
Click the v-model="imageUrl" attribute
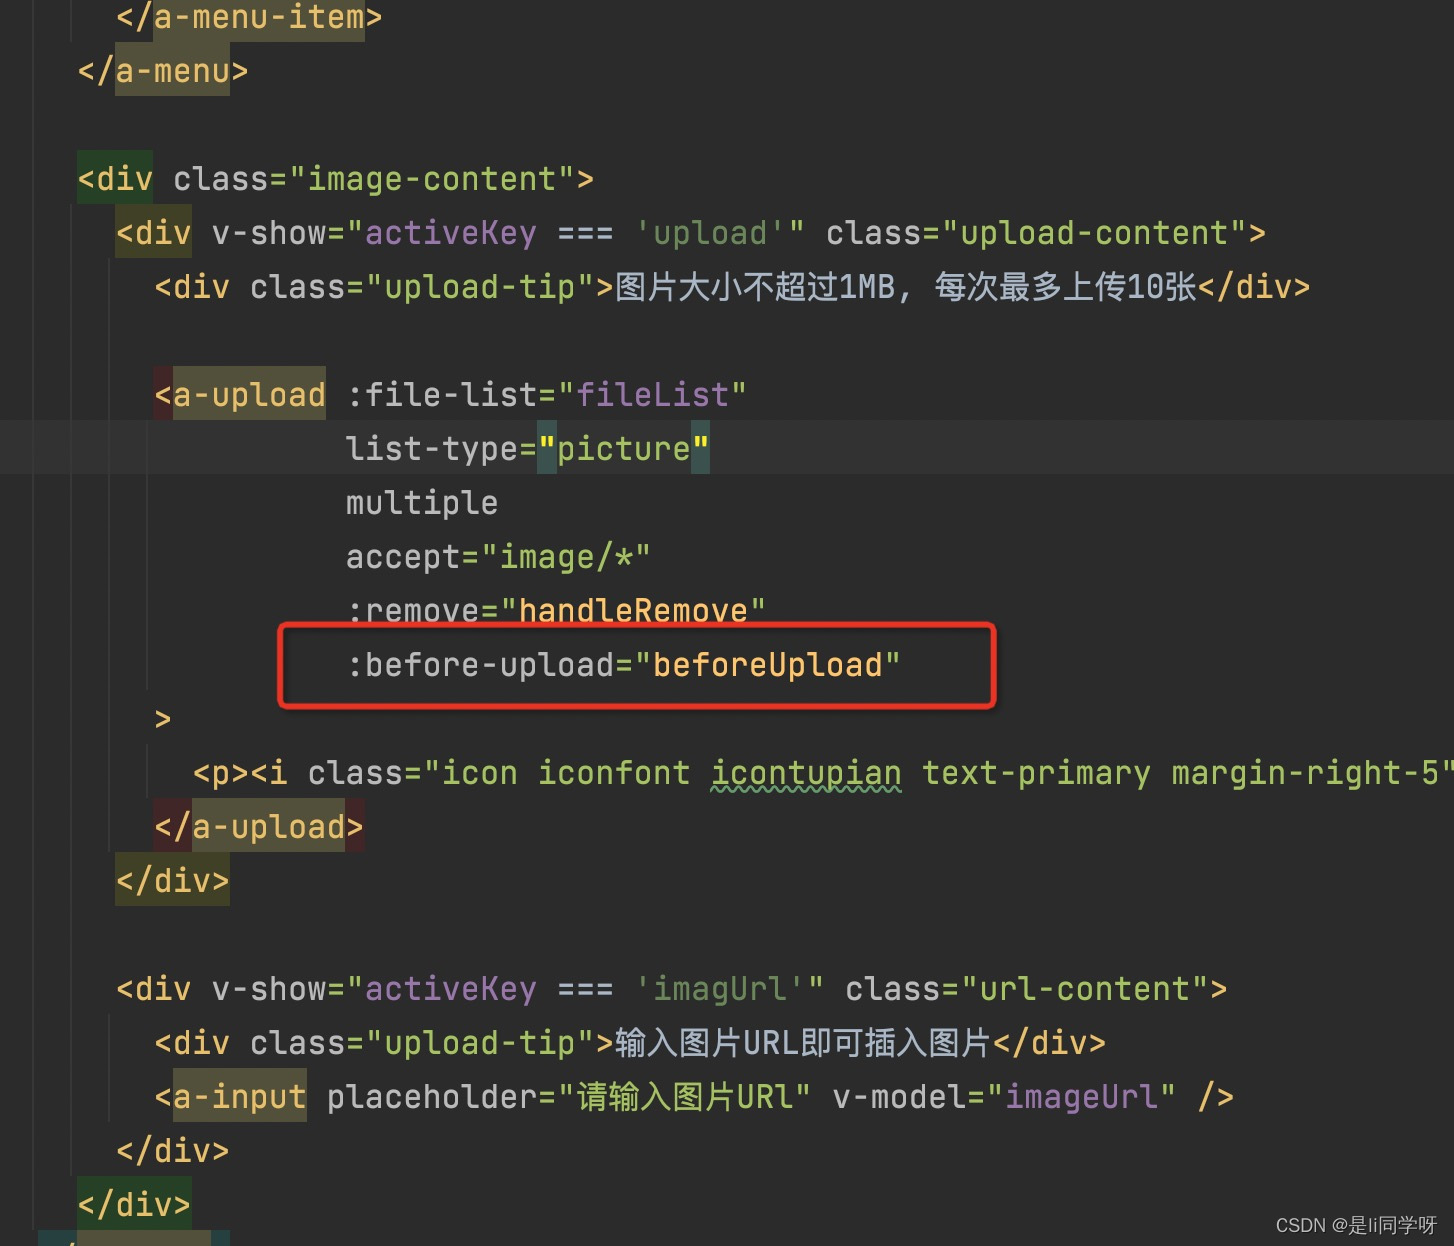(x=1004, y=1097)
